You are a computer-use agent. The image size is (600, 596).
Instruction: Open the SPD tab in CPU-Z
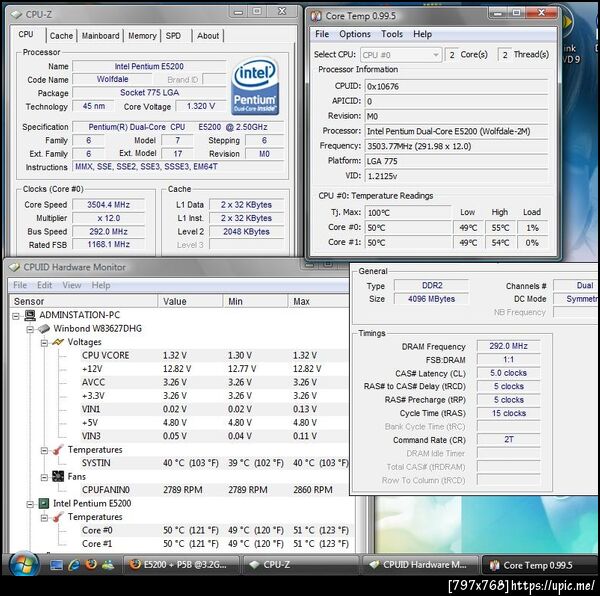(173, 36)
